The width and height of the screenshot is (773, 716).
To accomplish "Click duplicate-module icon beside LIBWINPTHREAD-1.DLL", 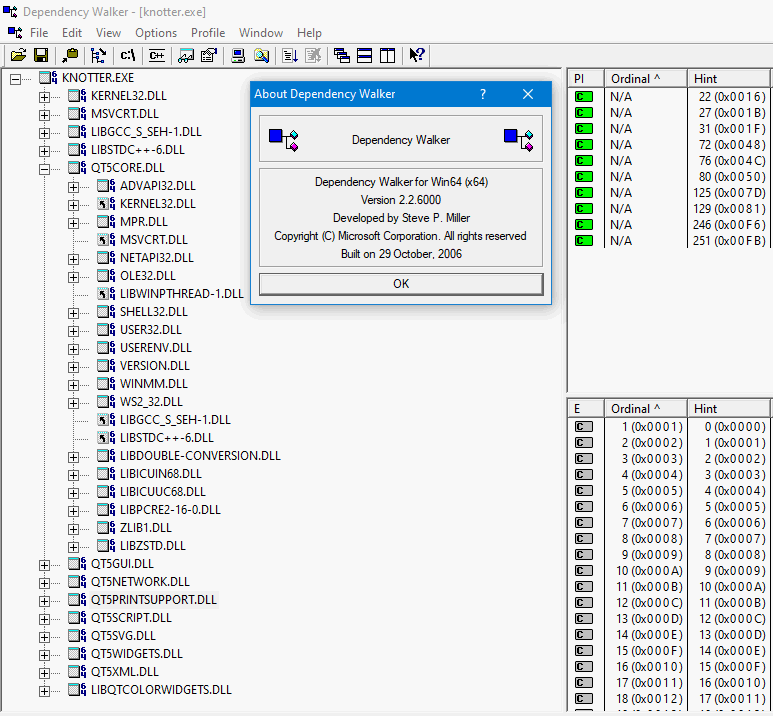I will pos(106,294).
